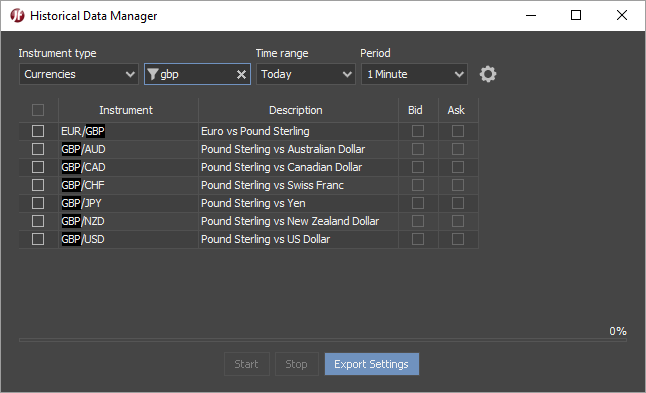
Task: Click the Start button
Action: click(x=246, y=364)
